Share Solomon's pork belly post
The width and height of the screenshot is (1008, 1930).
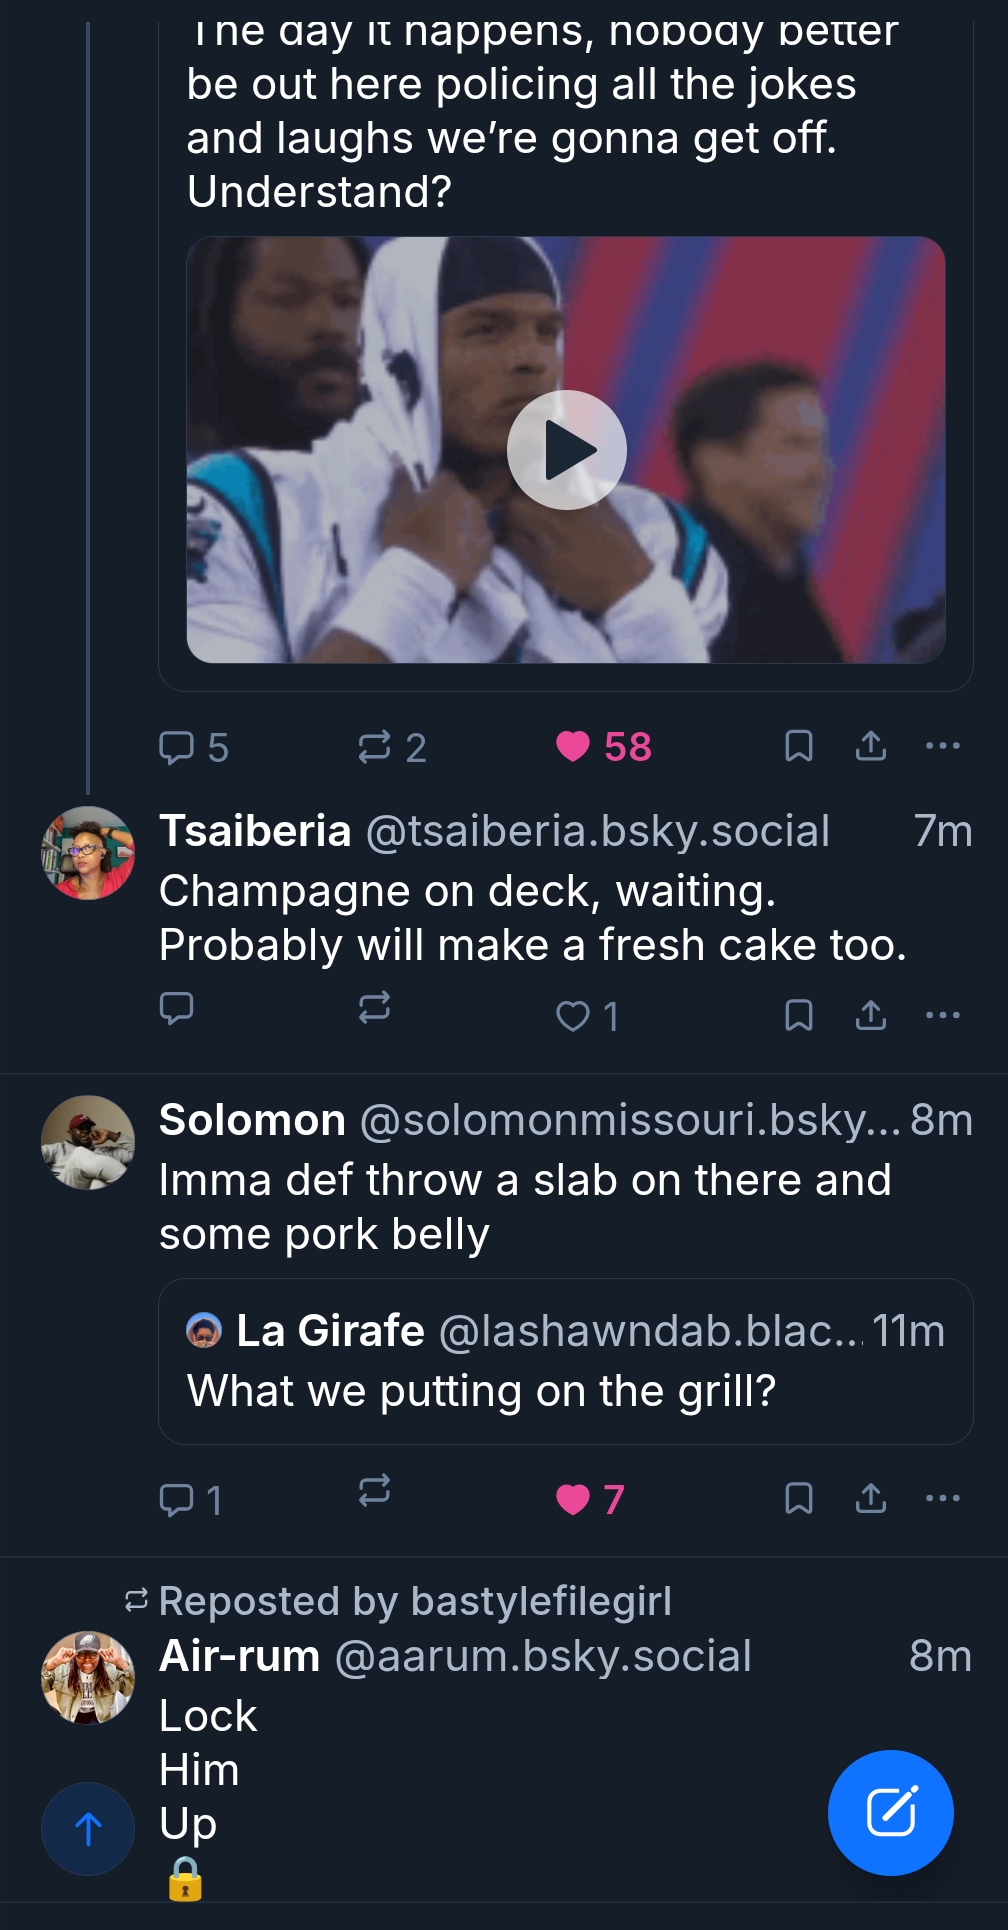(x=871, y=1498)
